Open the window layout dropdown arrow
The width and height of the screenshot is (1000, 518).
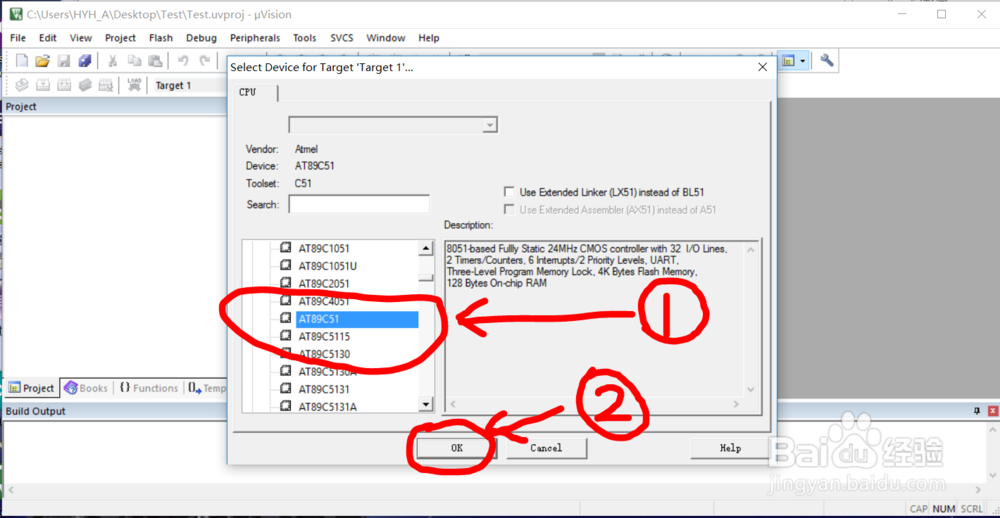(x=803, y=61)
